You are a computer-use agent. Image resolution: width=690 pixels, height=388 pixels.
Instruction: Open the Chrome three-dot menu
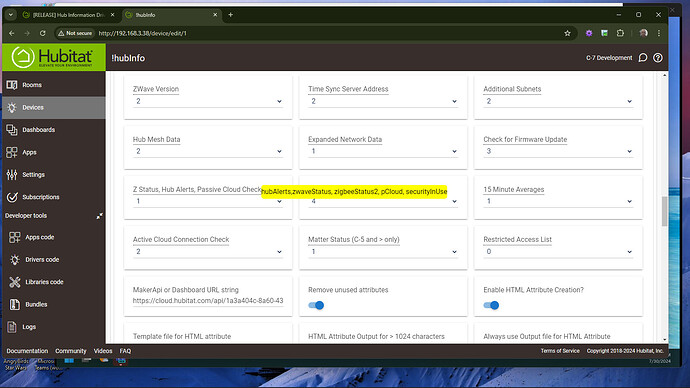[659, 33]
